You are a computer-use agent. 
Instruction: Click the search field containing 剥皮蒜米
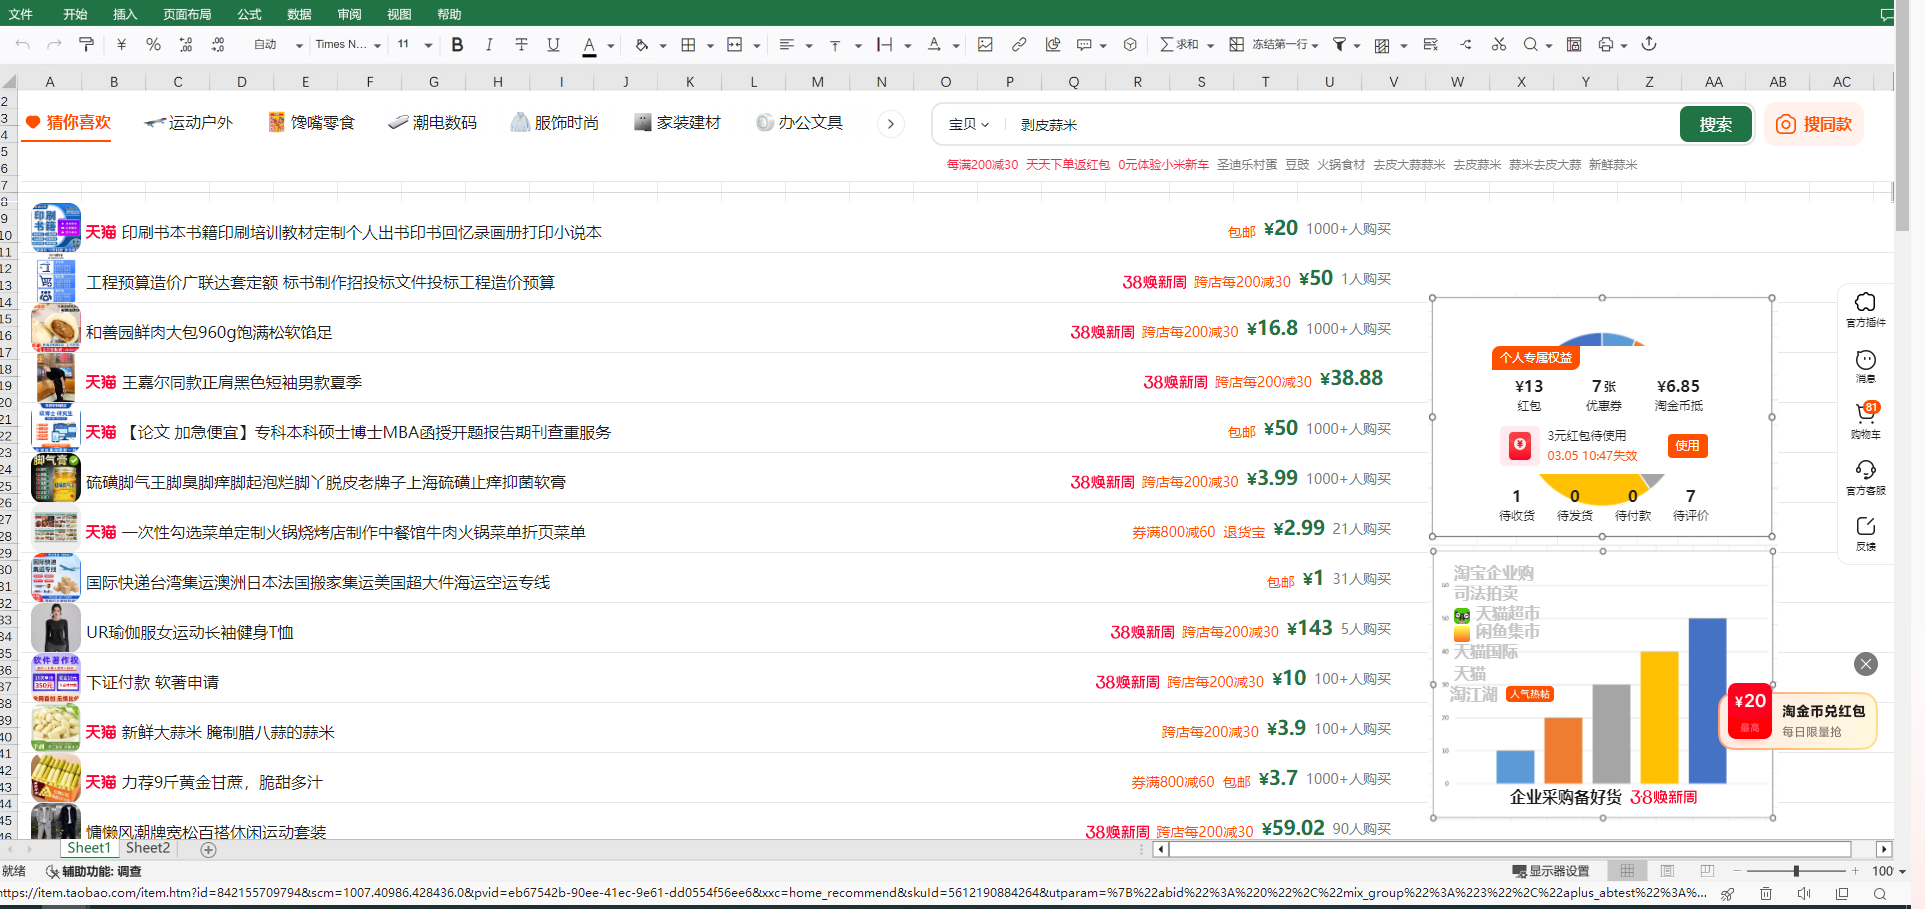coord(1340,125)
